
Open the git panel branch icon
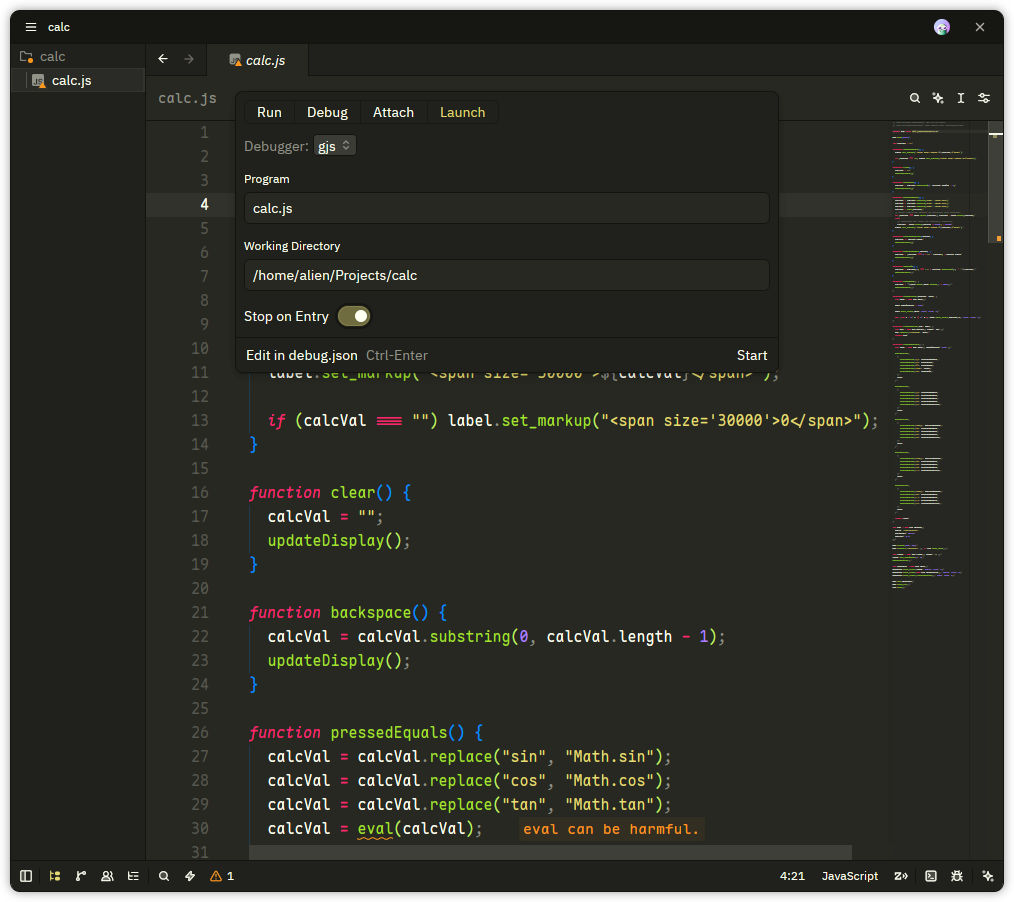point(81,876)
